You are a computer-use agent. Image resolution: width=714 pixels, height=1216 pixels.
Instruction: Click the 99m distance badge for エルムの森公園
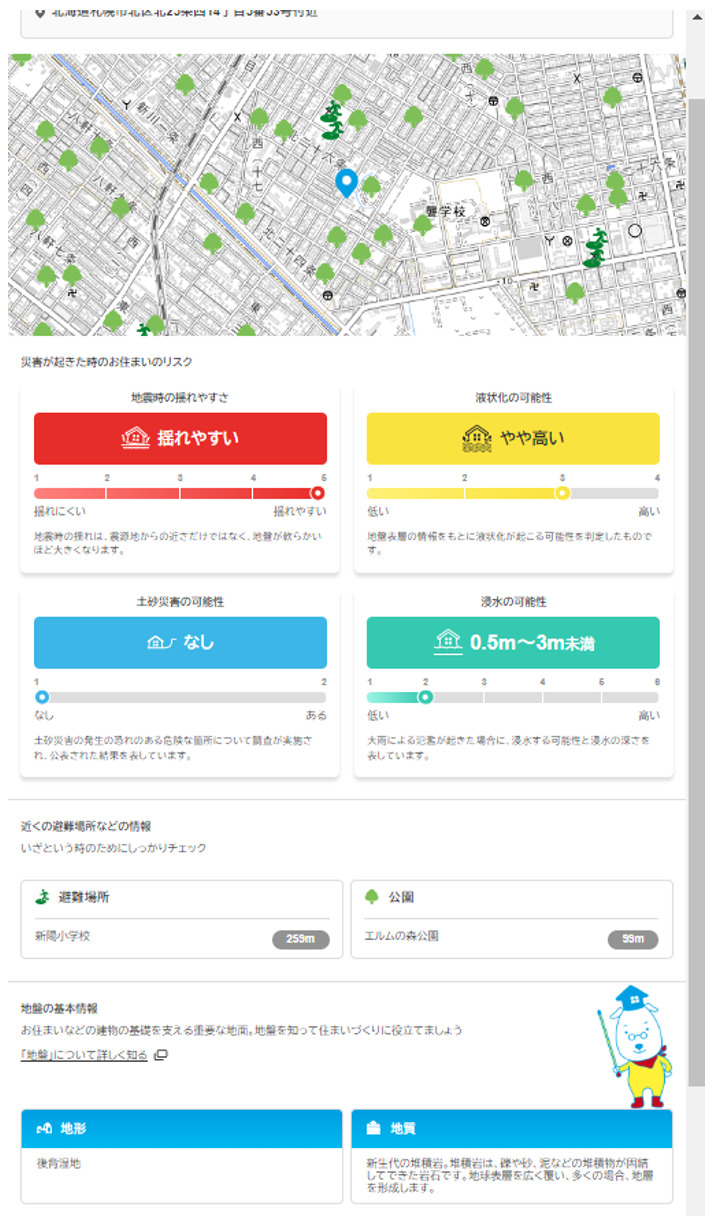(632, 939)
